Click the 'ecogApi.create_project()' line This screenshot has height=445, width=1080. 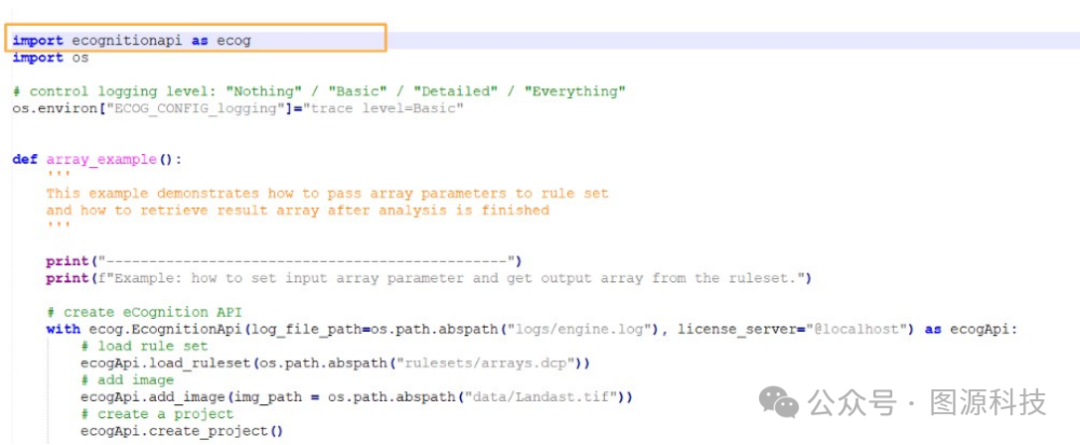pos(182,431)
